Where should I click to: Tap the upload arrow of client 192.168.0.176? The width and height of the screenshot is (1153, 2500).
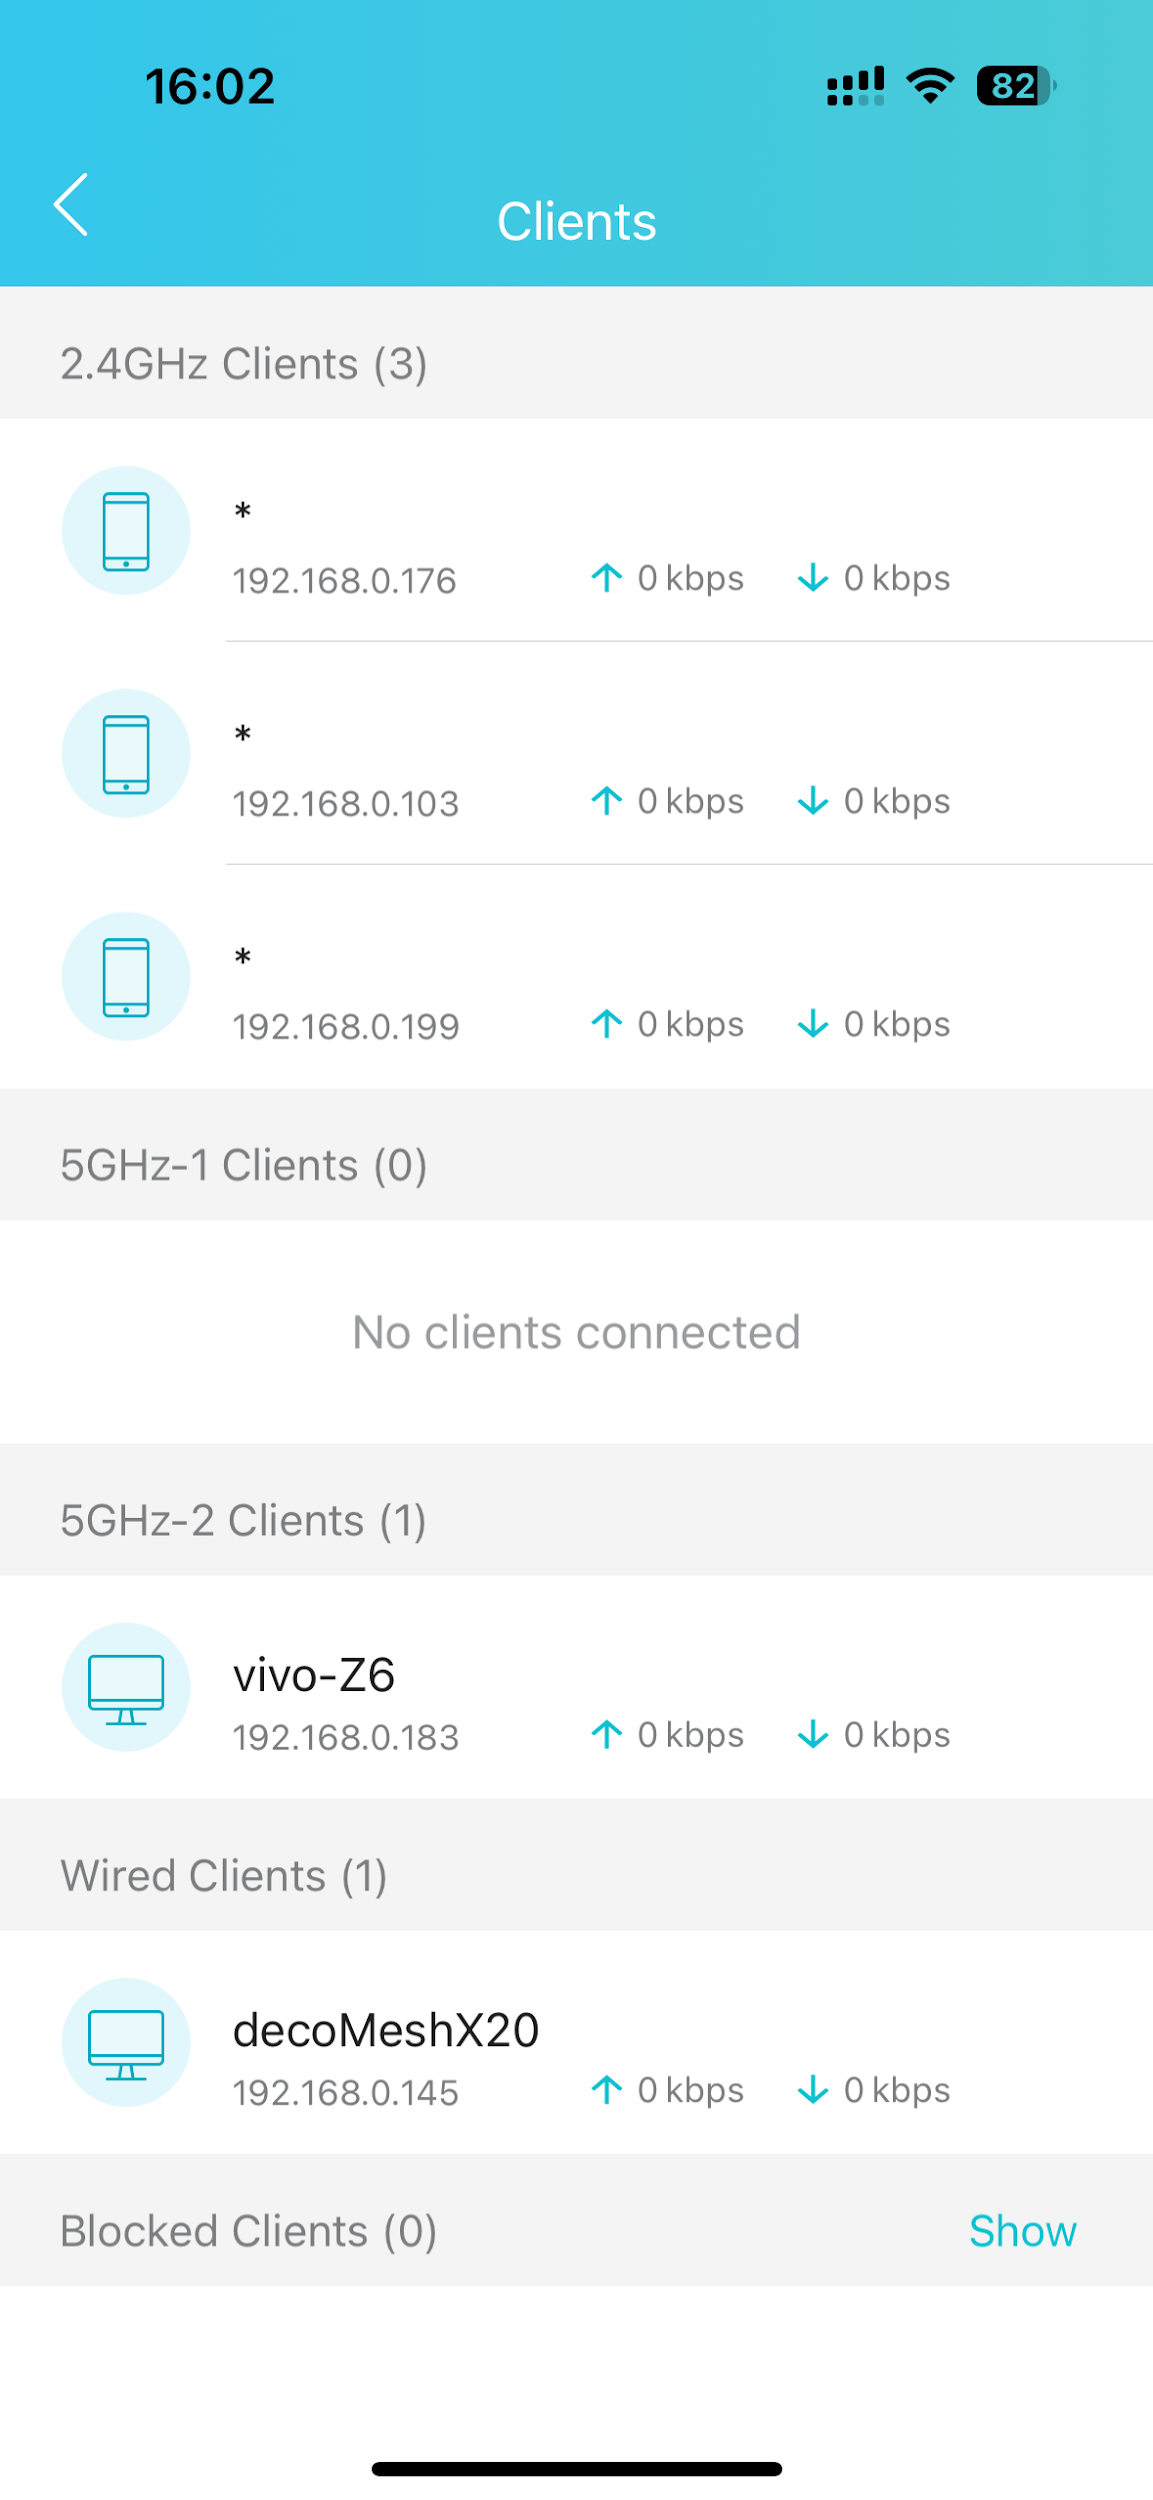pyautogui.click(x=607, y=577)
